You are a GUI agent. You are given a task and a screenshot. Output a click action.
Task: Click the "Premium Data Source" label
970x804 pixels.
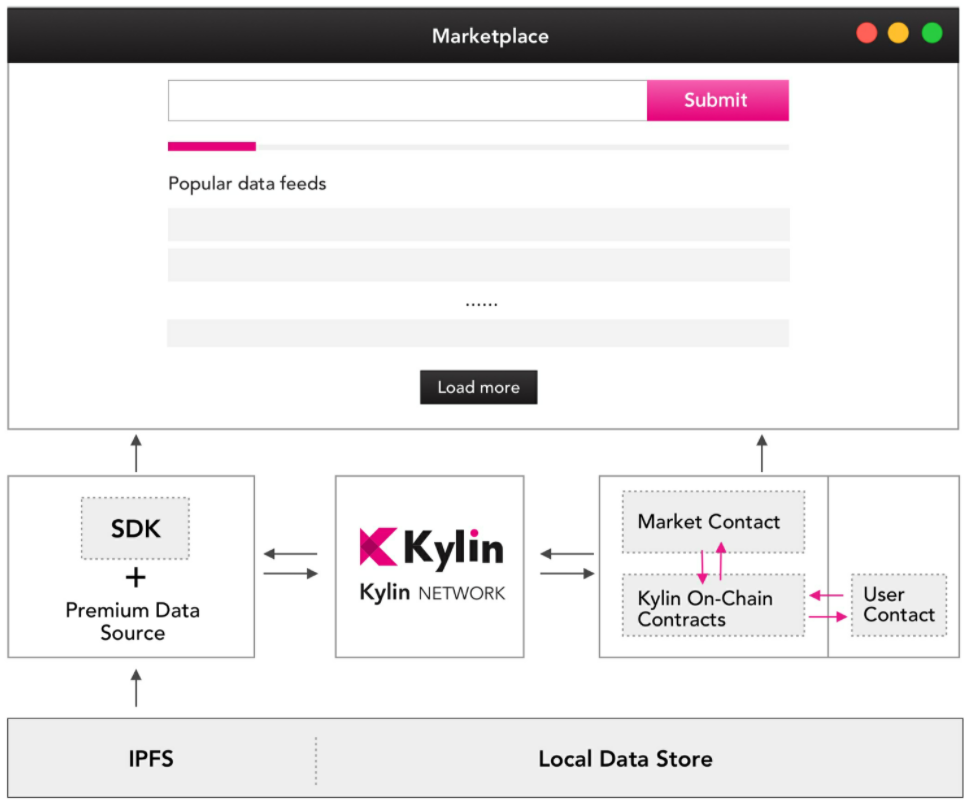tap(132, 622)
